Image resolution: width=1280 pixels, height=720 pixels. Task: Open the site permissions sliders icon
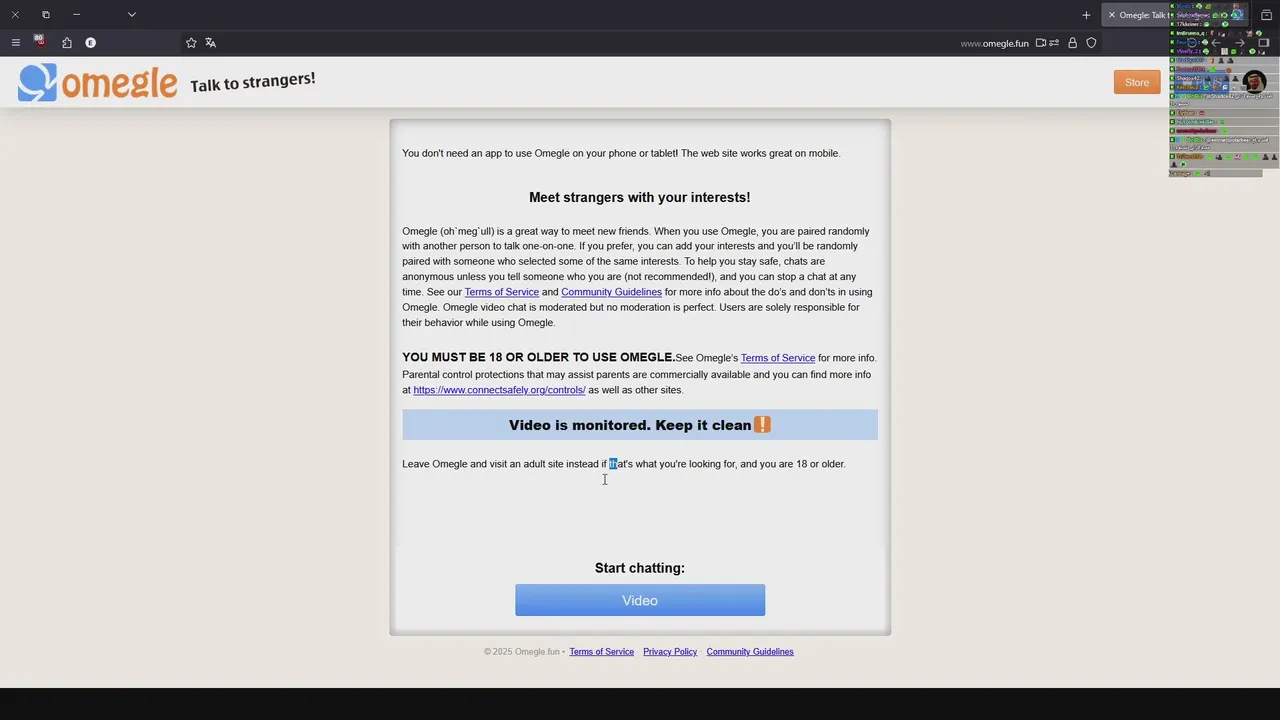(x=1054, y=43)
